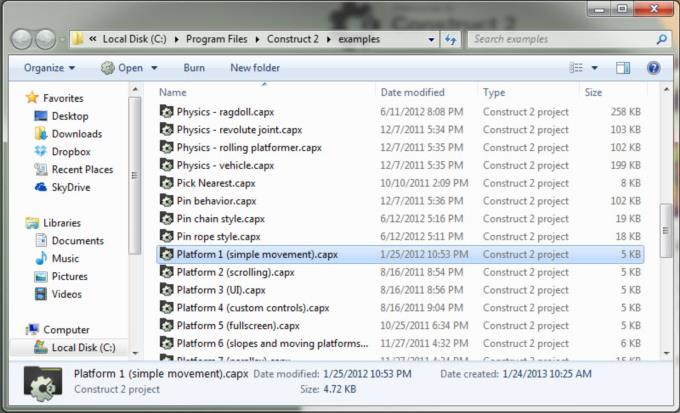Open the recent pages dropdown beside Forward

[x=62, y=40]
